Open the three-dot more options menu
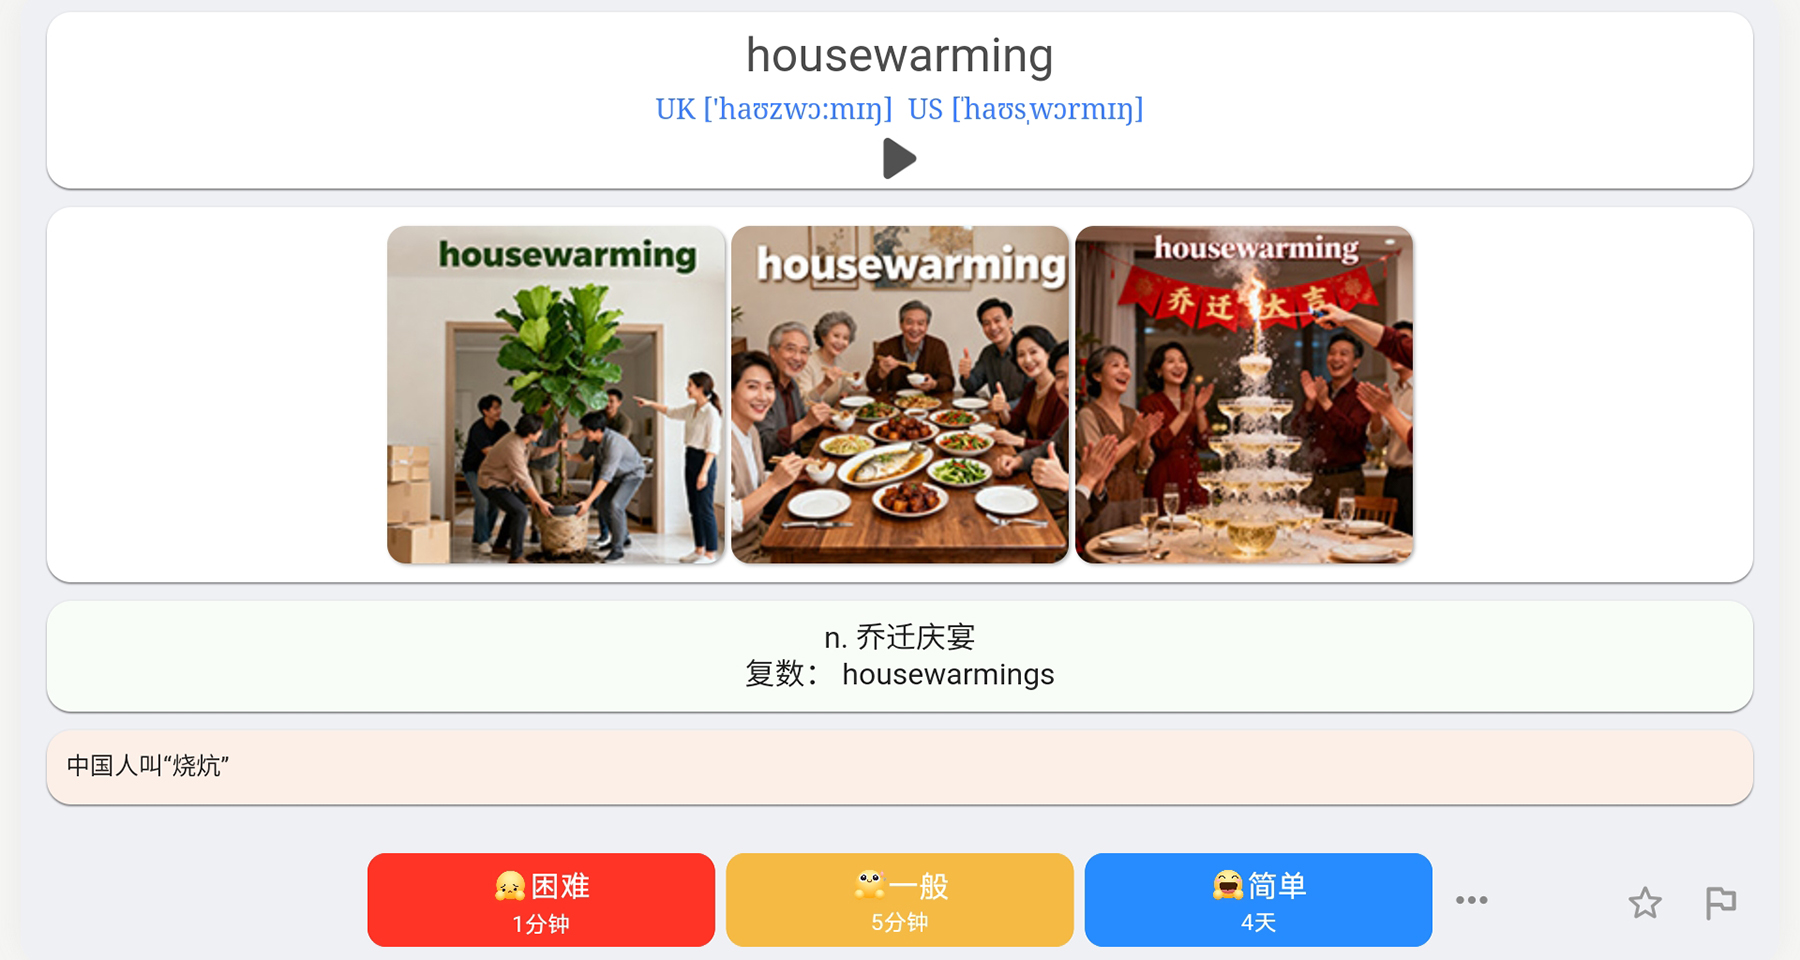Image resolution: width=1800 pixels, height=960 pixels. 1471,900
